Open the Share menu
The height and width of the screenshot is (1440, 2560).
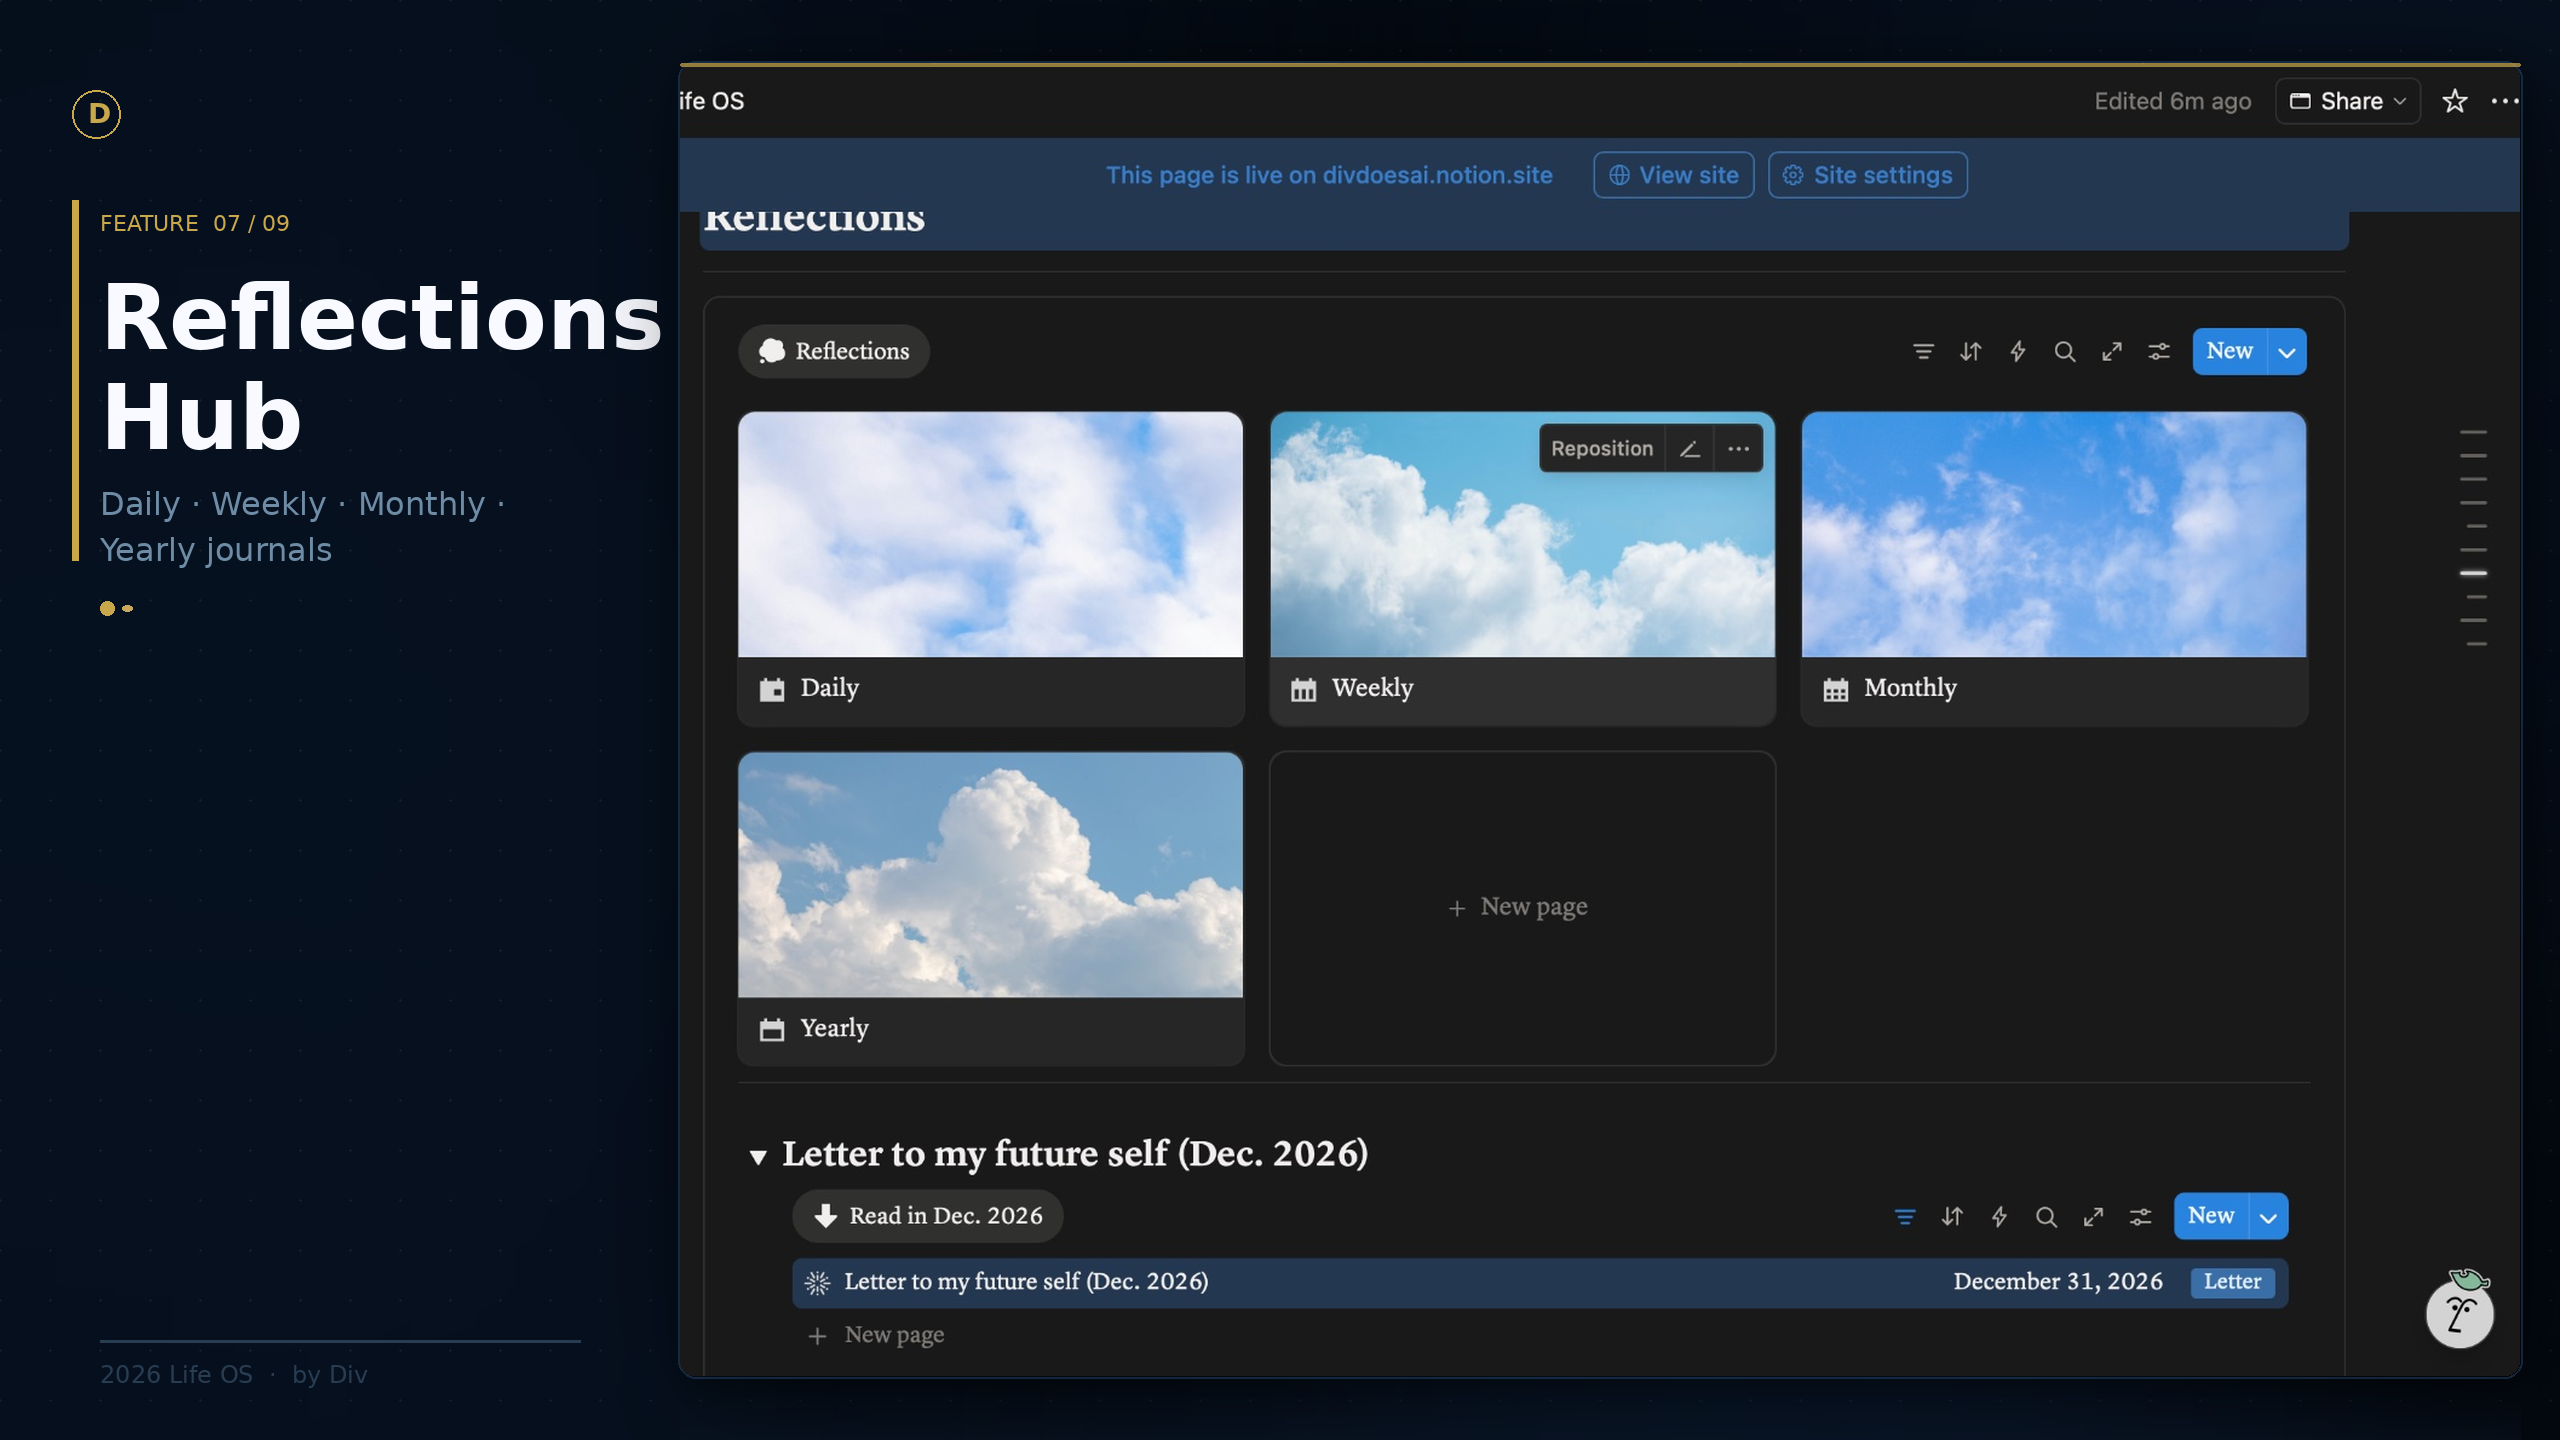tap(2347, 101)
